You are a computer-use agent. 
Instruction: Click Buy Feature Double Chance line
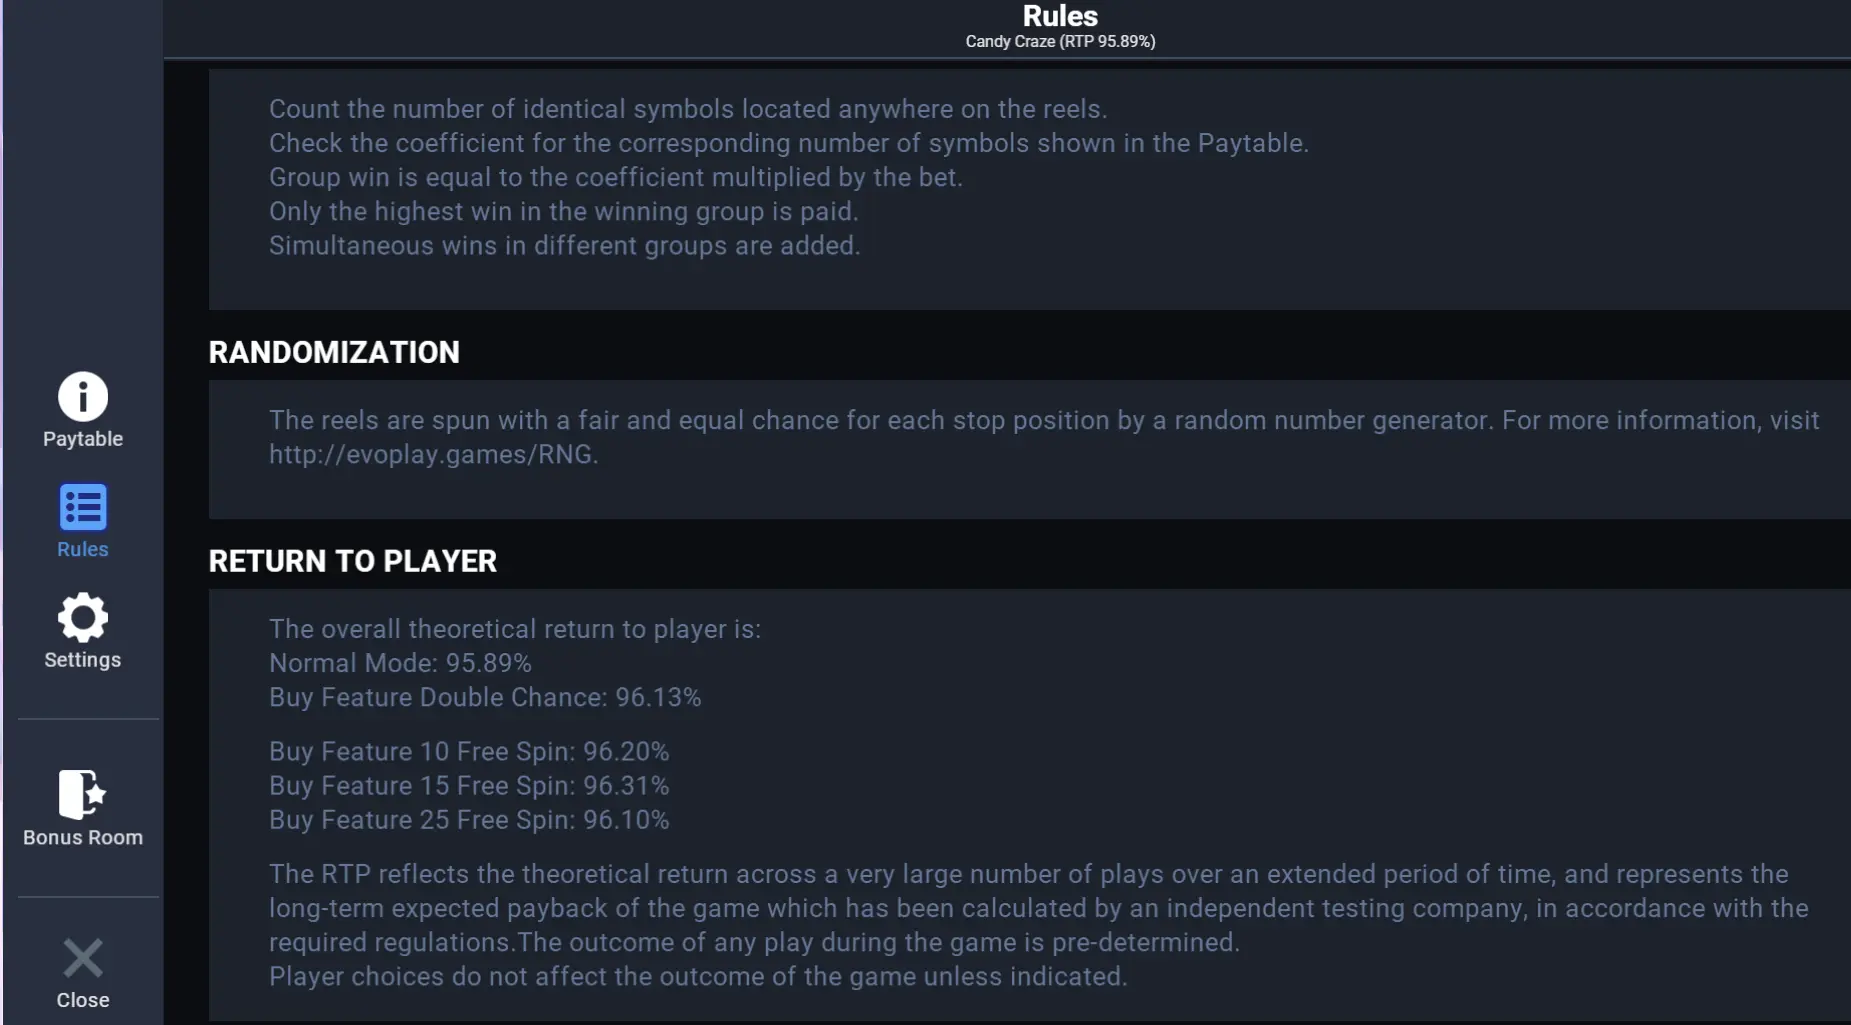click(x=485, y=697)
